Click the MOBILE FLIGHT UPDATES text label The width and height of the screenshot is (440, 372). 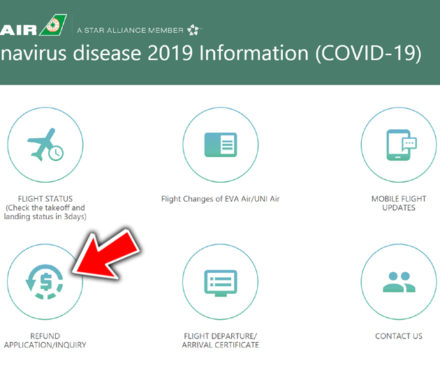pos(399,203)
